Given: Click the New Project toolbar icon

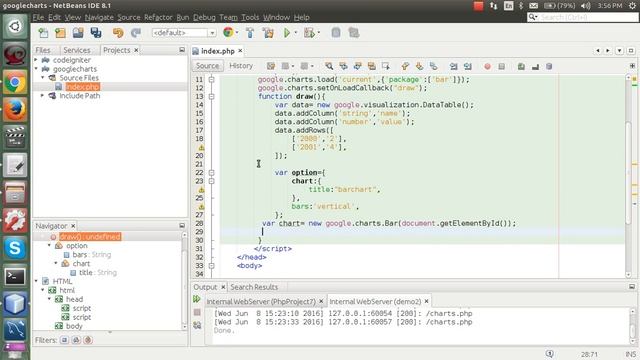Looking at the screenshot, I should (60, 33).
